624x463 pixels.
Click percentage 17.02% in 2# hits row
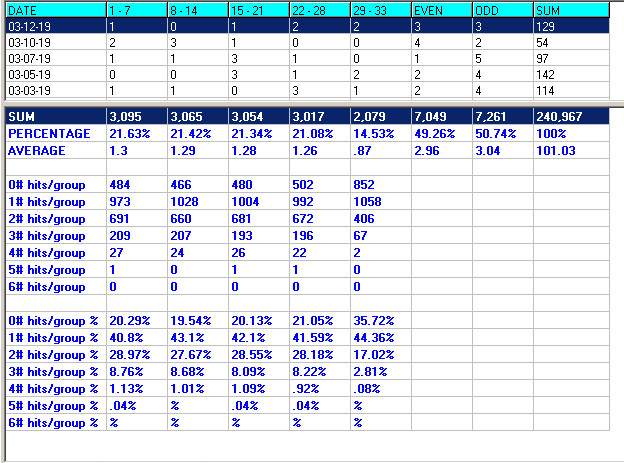(373, 355)
